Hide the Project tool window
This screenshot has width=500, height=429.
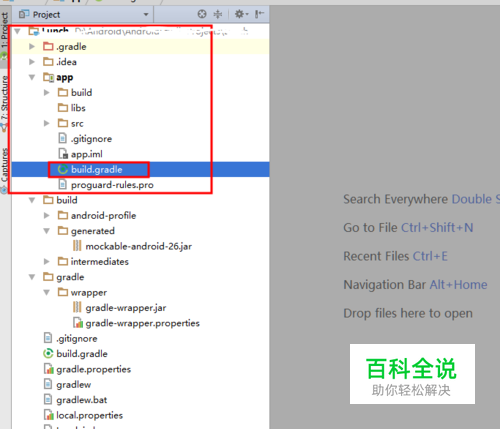(259, 14)
